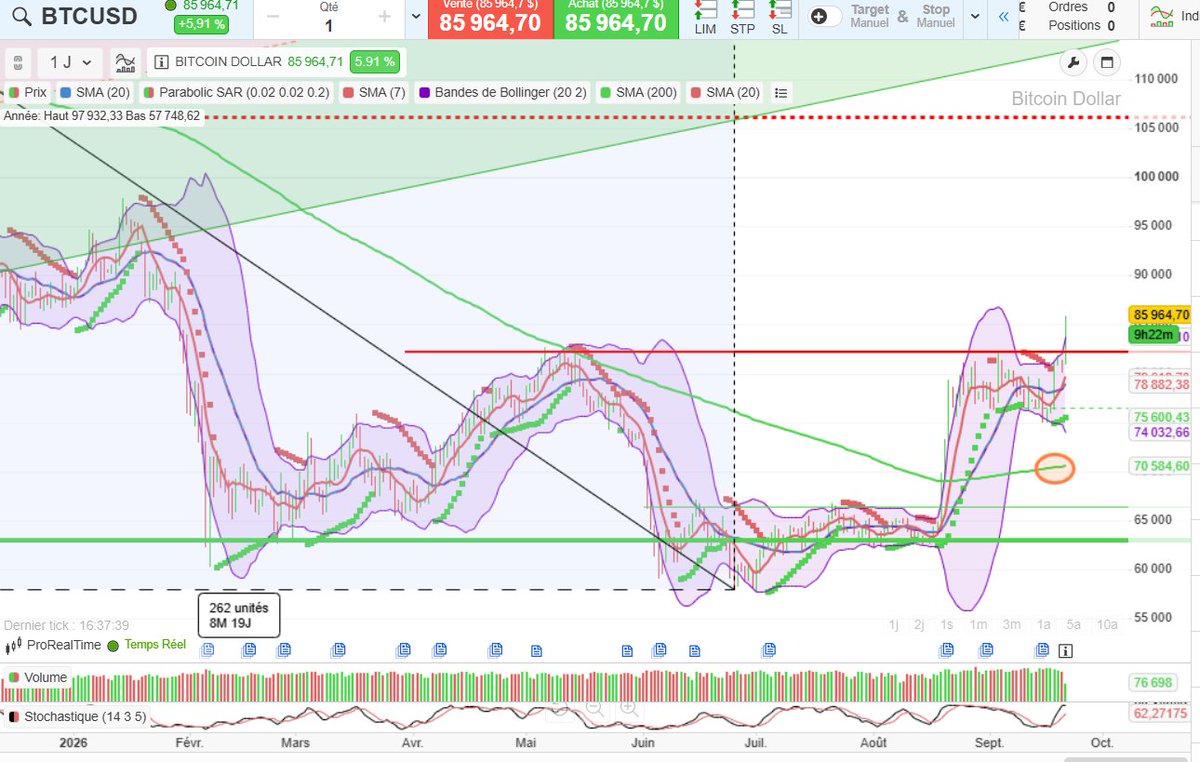Image resolution: width=1200 pixels, height=762 pixels.
Task: Open the 1 J timeframe dropdown
Action: point(70,62)
